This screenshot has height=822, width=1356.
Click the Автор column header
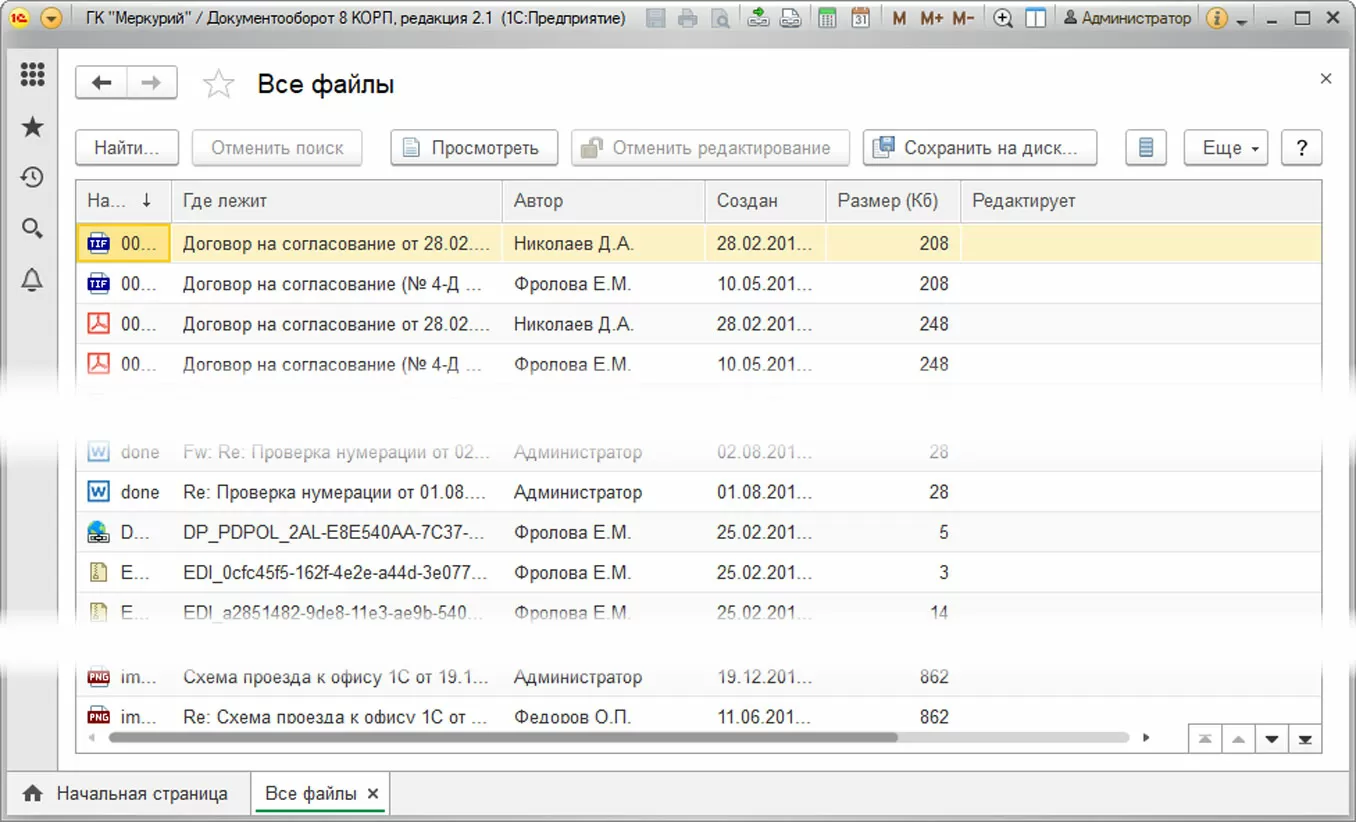point(603,201)
